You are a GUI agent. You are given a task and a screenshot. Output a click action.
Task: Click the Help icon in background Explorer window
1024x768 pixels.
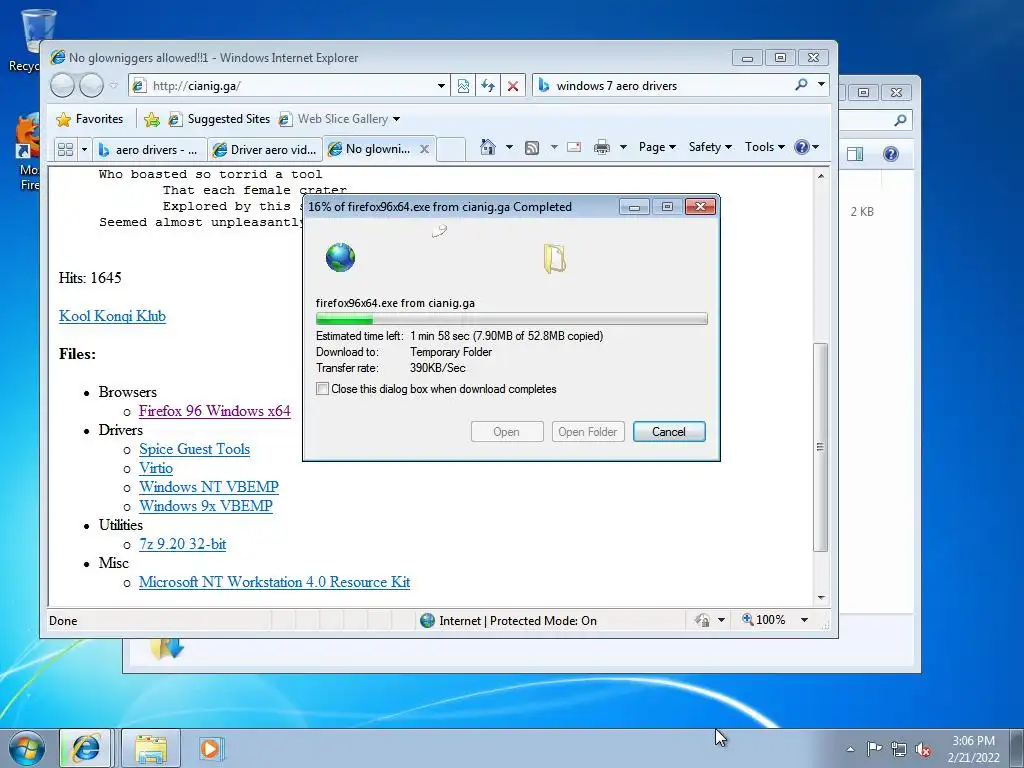coord(890,154)
